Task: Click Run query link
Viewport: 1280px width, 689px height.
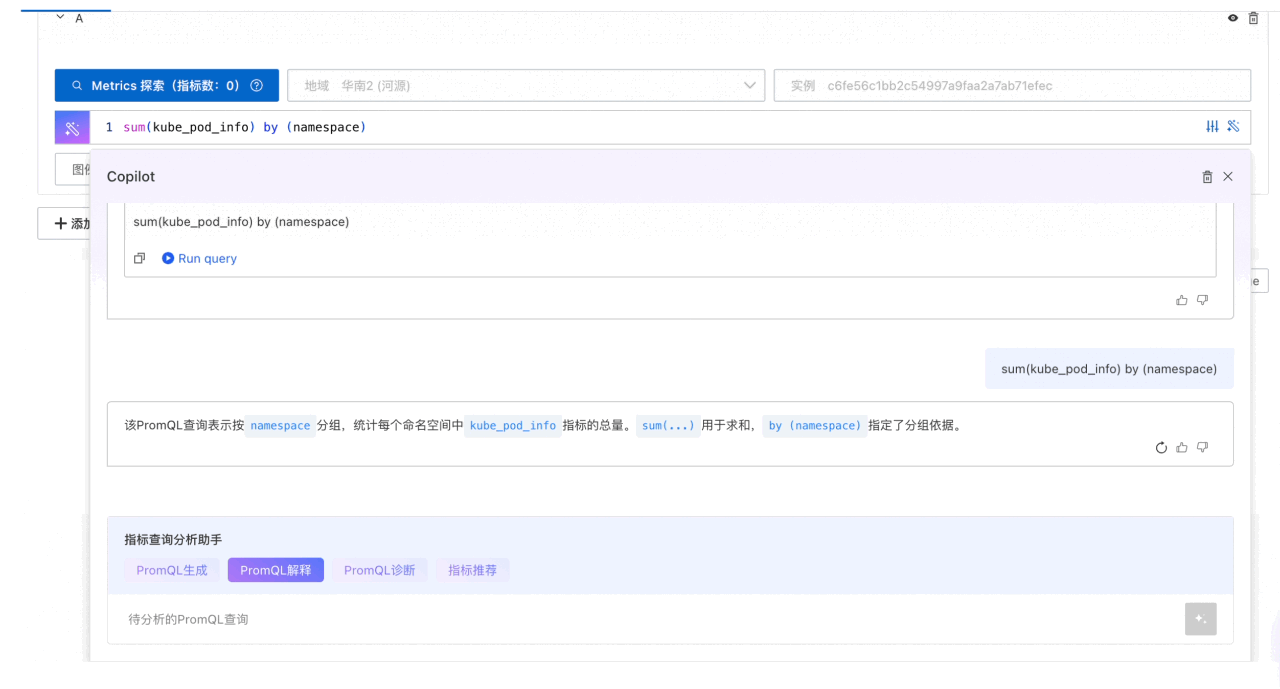Action: 200,258
